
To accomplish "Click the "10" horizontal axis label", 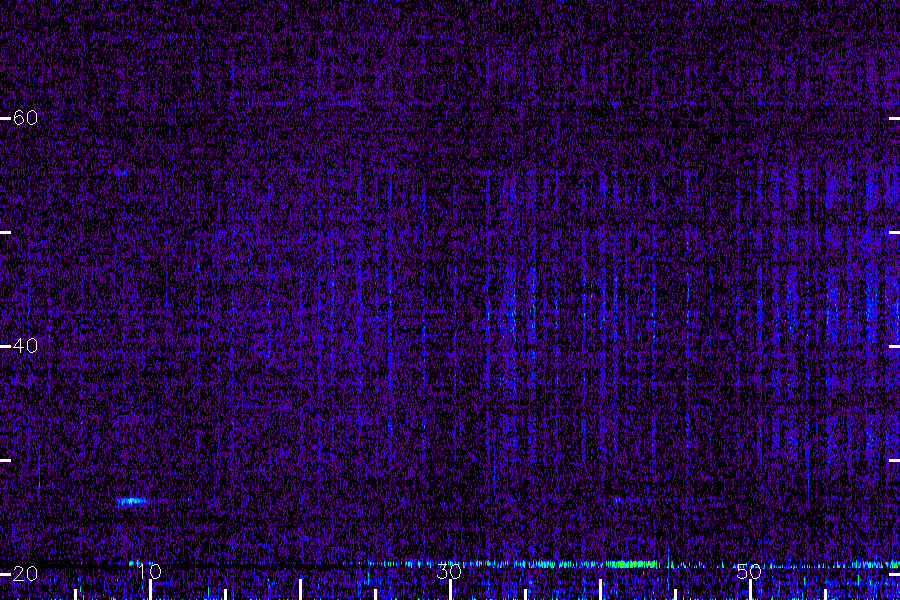I will point(149,571).
